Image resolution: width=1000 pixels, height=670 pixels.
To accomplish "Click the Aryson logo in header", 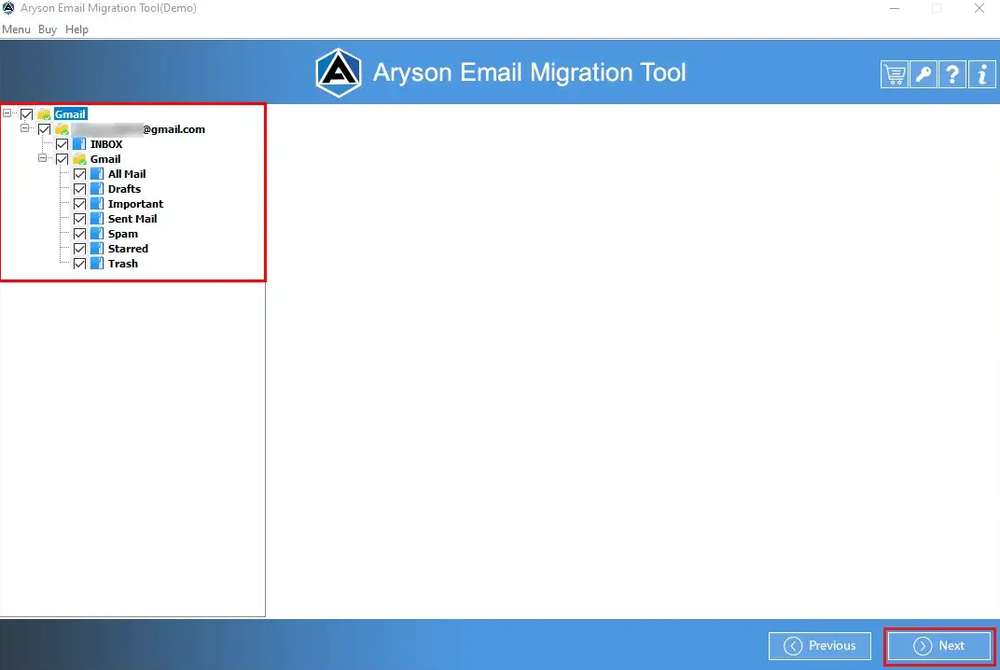I will point(339,73).
